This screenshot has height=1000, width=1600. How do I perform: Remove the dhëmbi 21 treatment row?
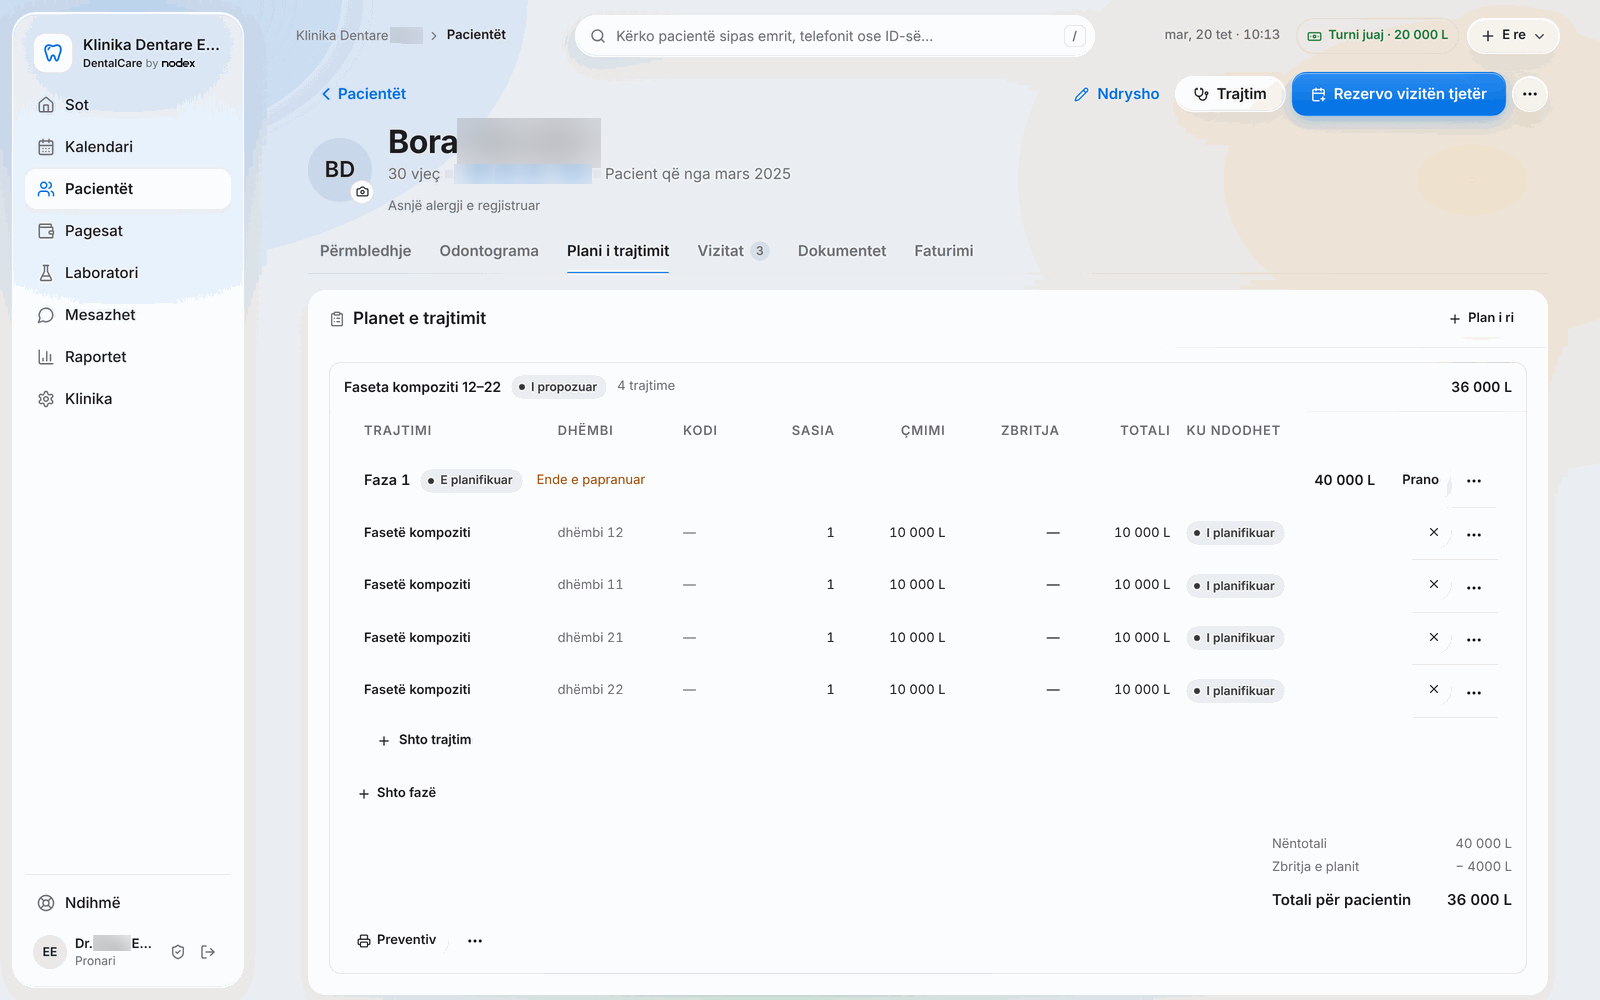coord(1434,638)
